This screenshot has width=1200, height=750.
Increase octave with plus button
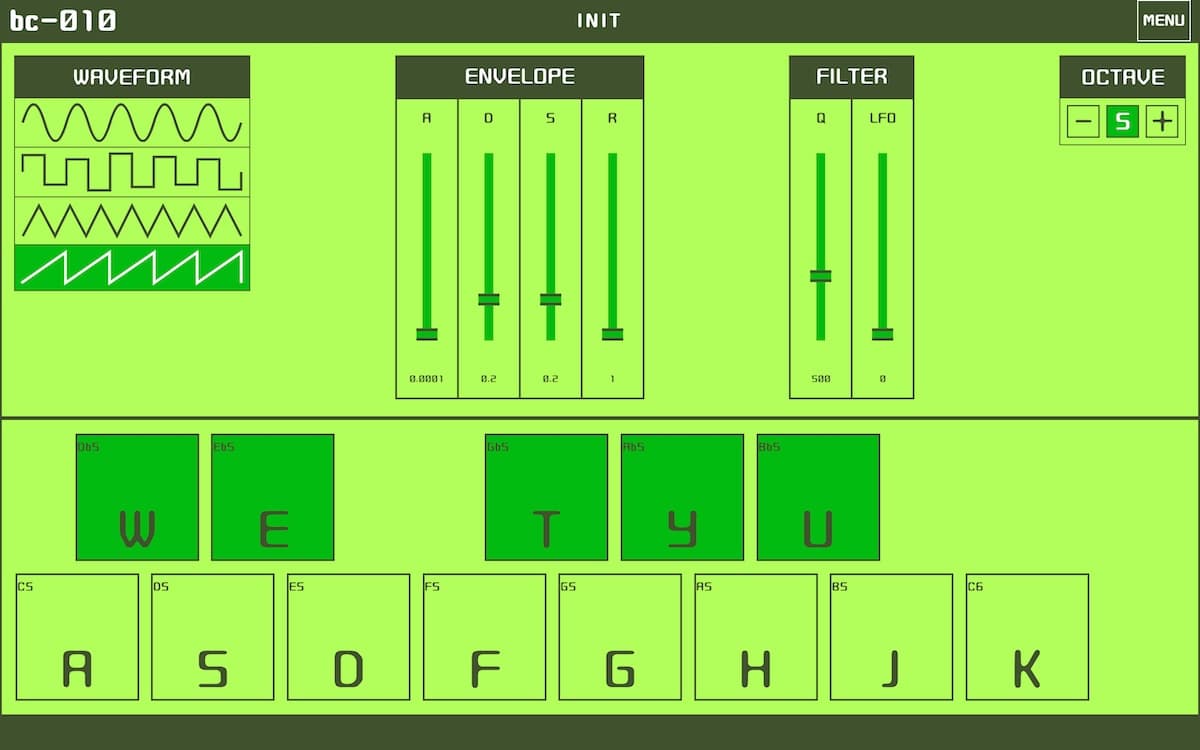1161,122
